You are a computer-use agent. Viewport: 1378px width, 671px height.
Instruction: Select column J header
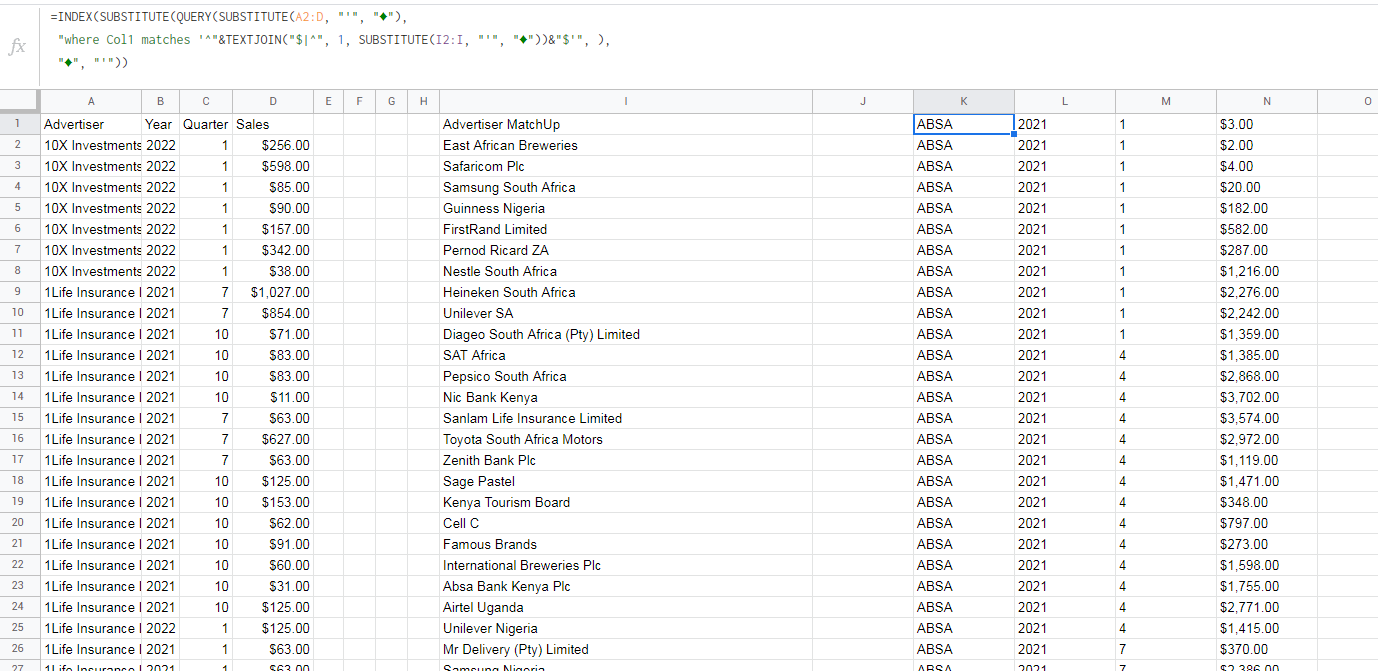(x=863, y=101)
